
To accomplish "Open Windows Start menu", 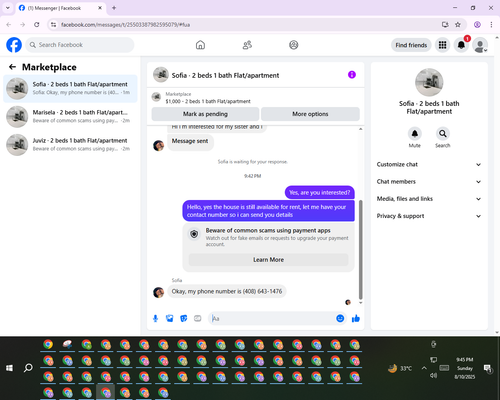I will [x=9, y=368].
